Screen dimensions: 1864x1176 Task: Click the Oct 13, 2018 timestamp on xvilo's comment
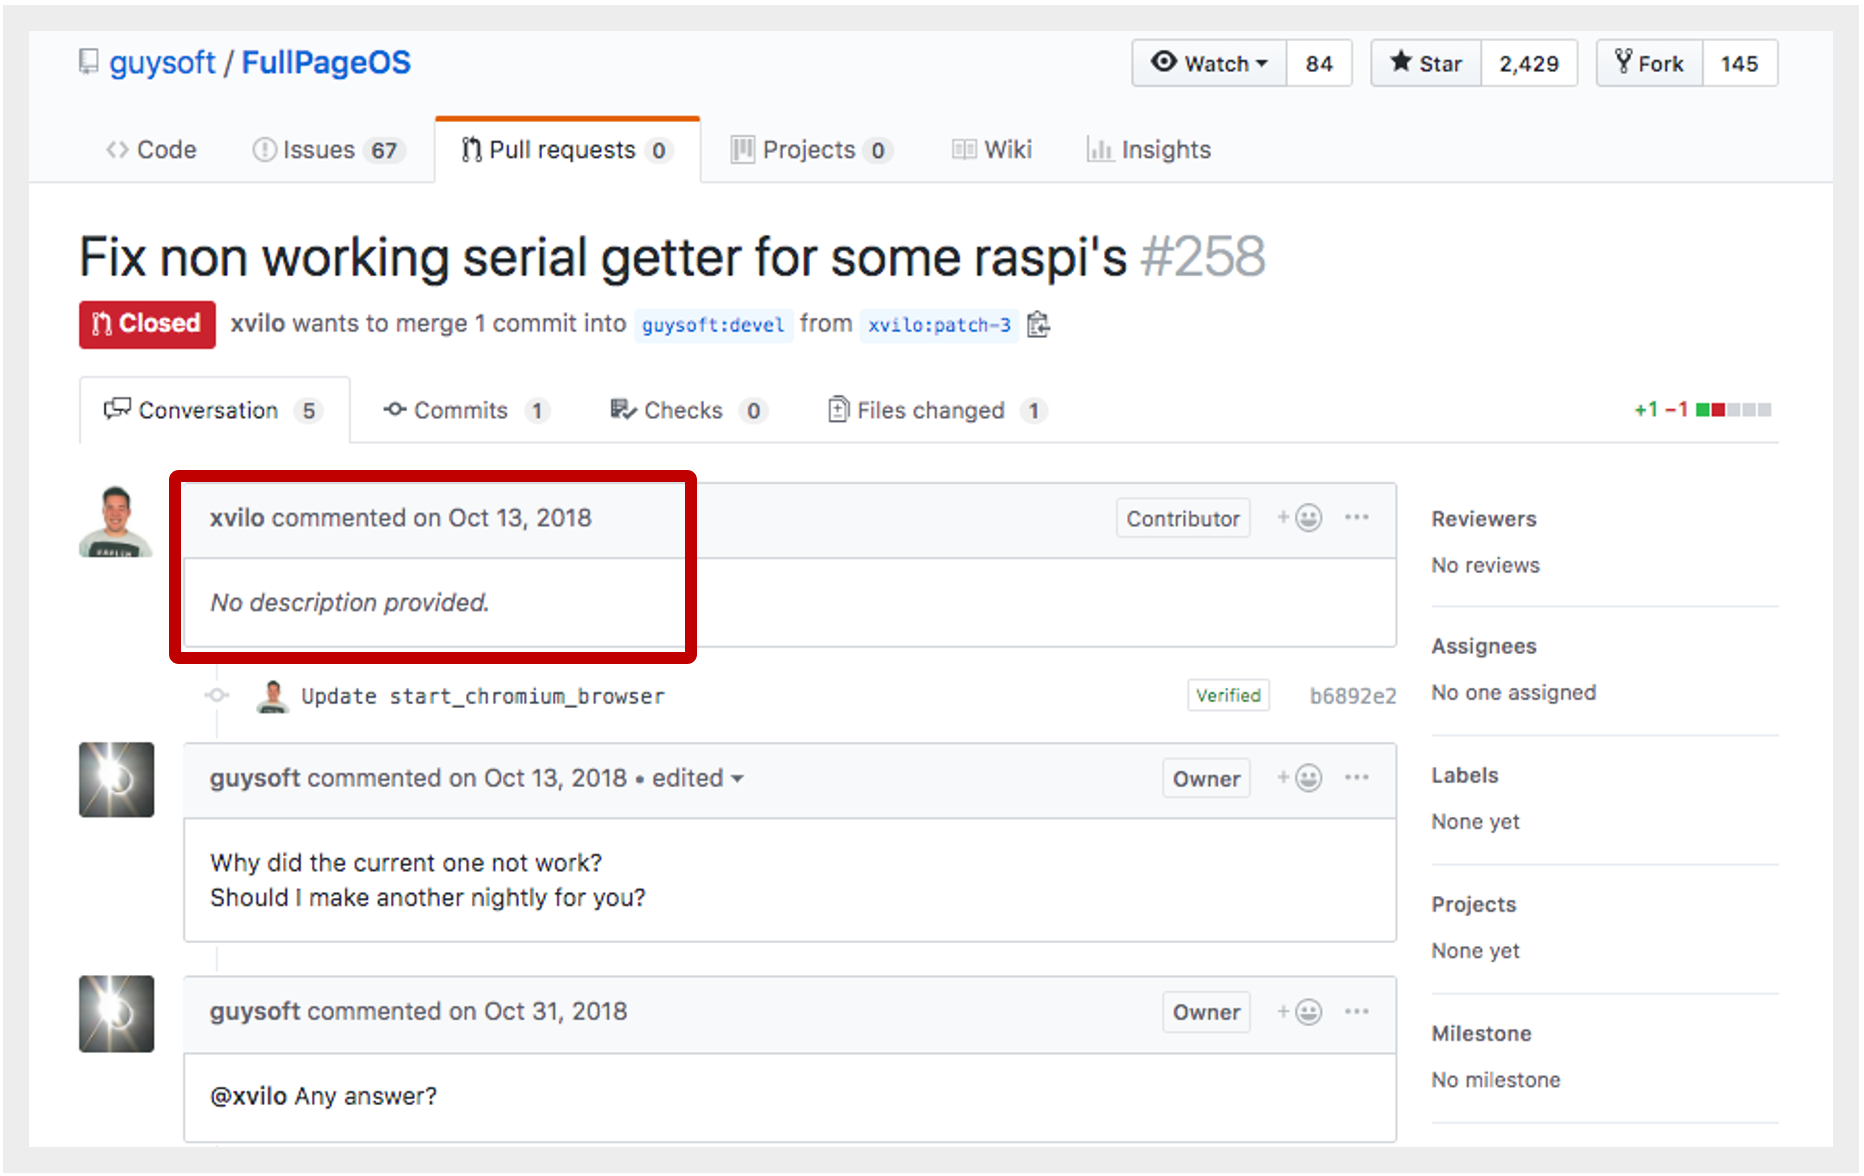[520, 518]
